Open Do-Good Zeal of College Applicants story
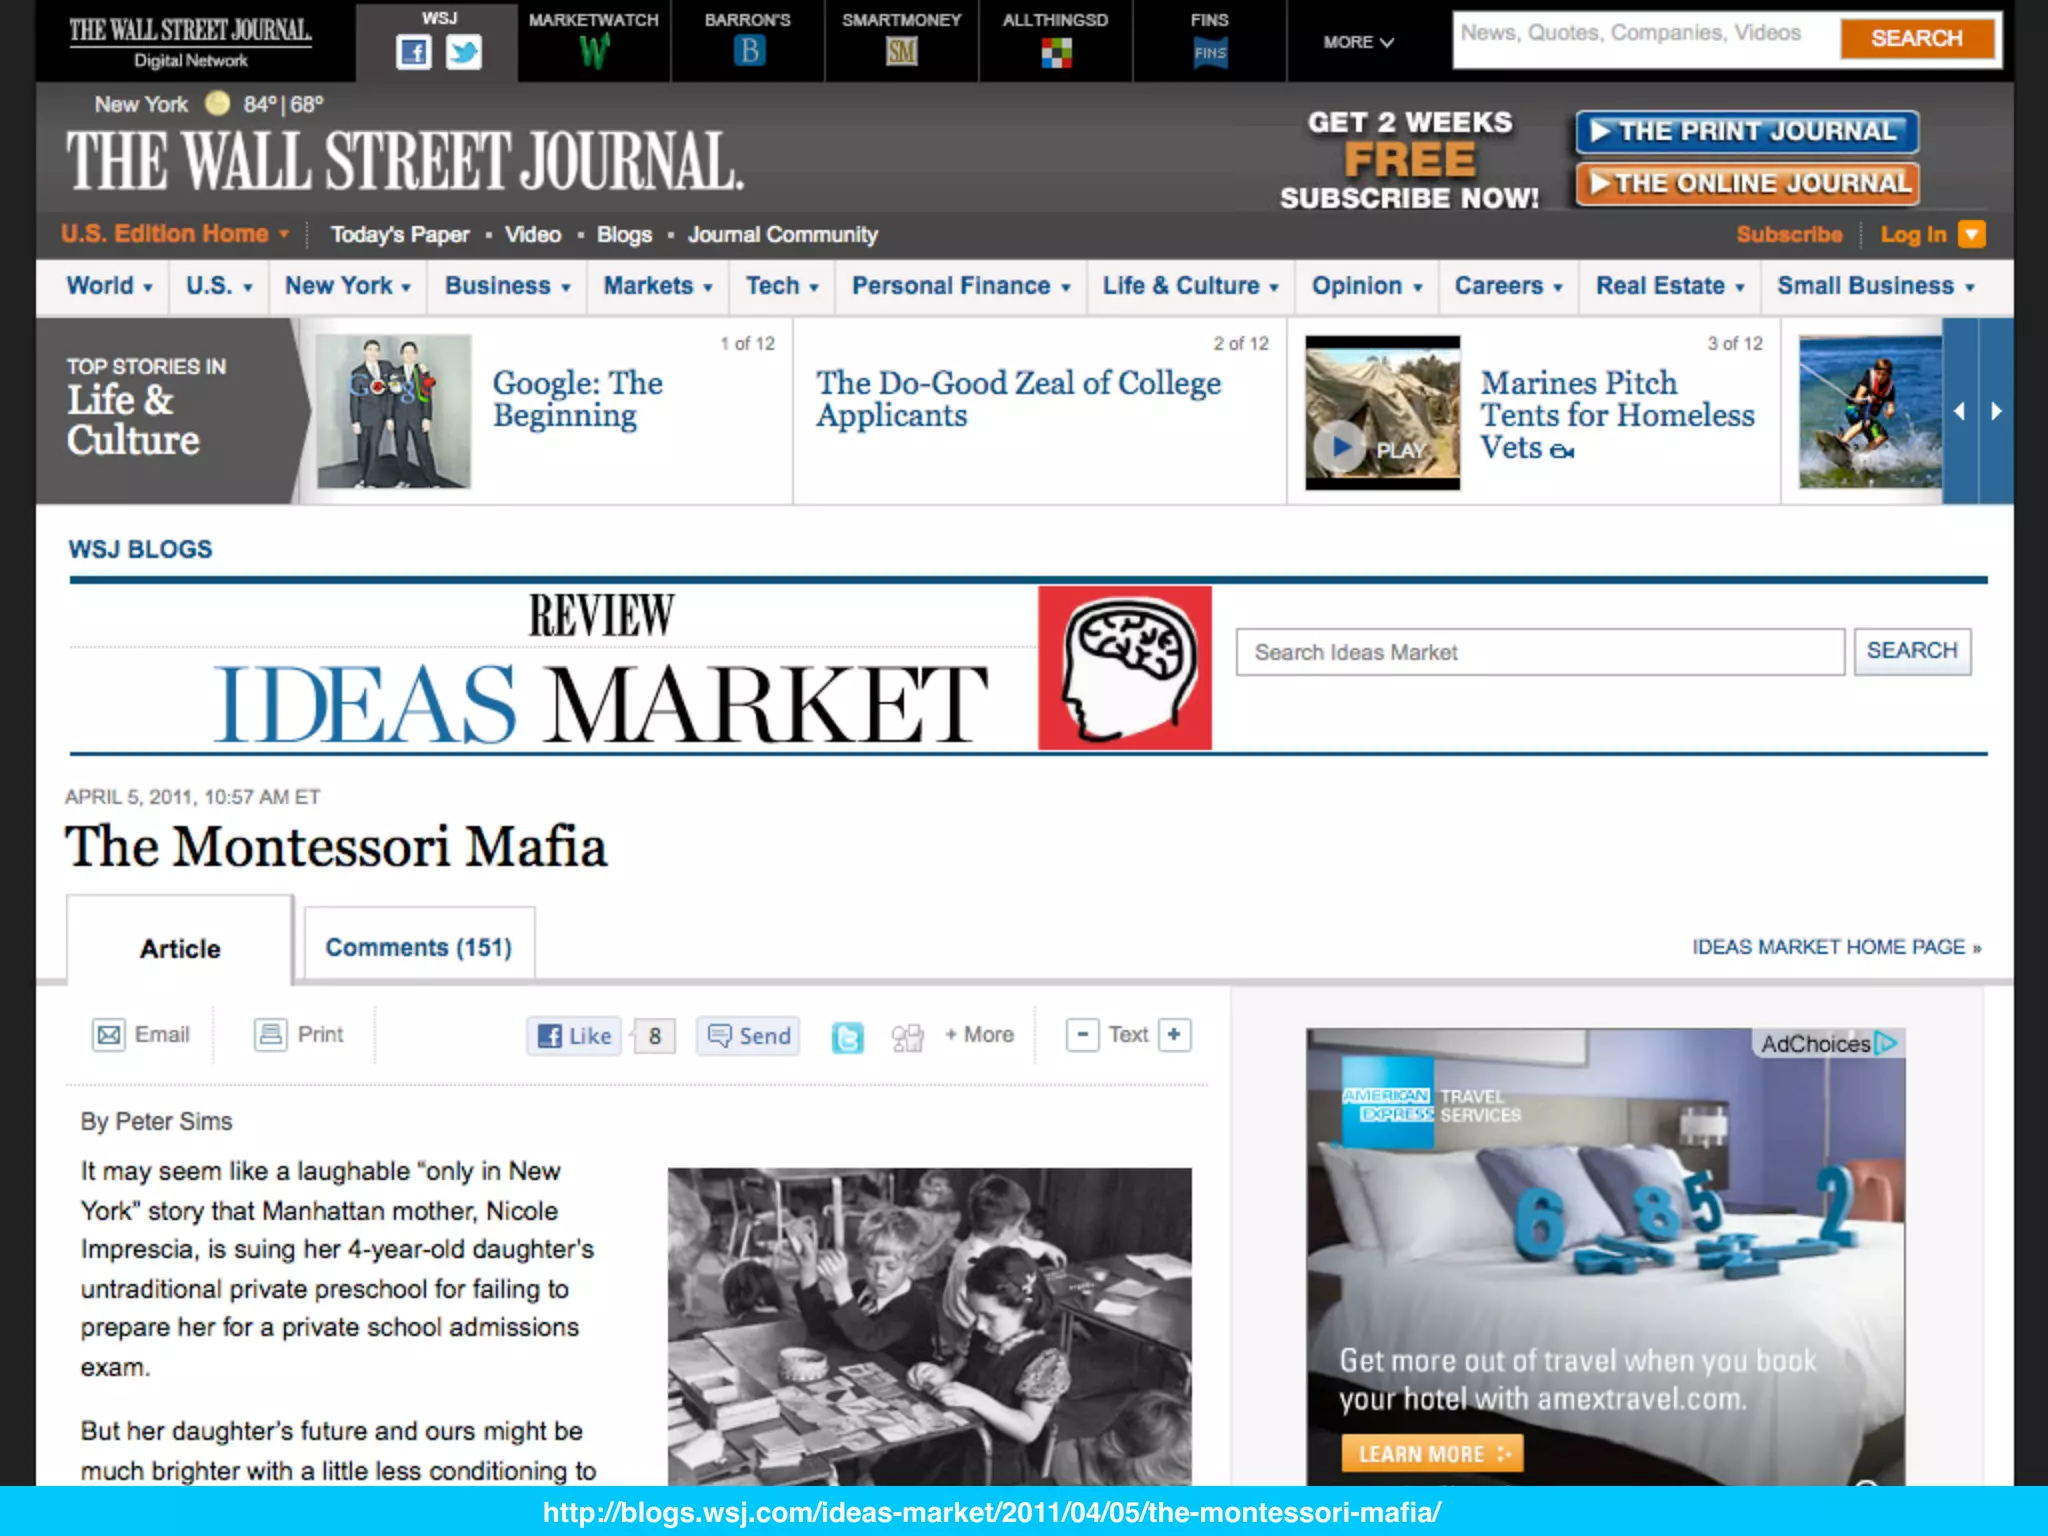This screenshot has height=1536, width=2048. click(1018, 399)
